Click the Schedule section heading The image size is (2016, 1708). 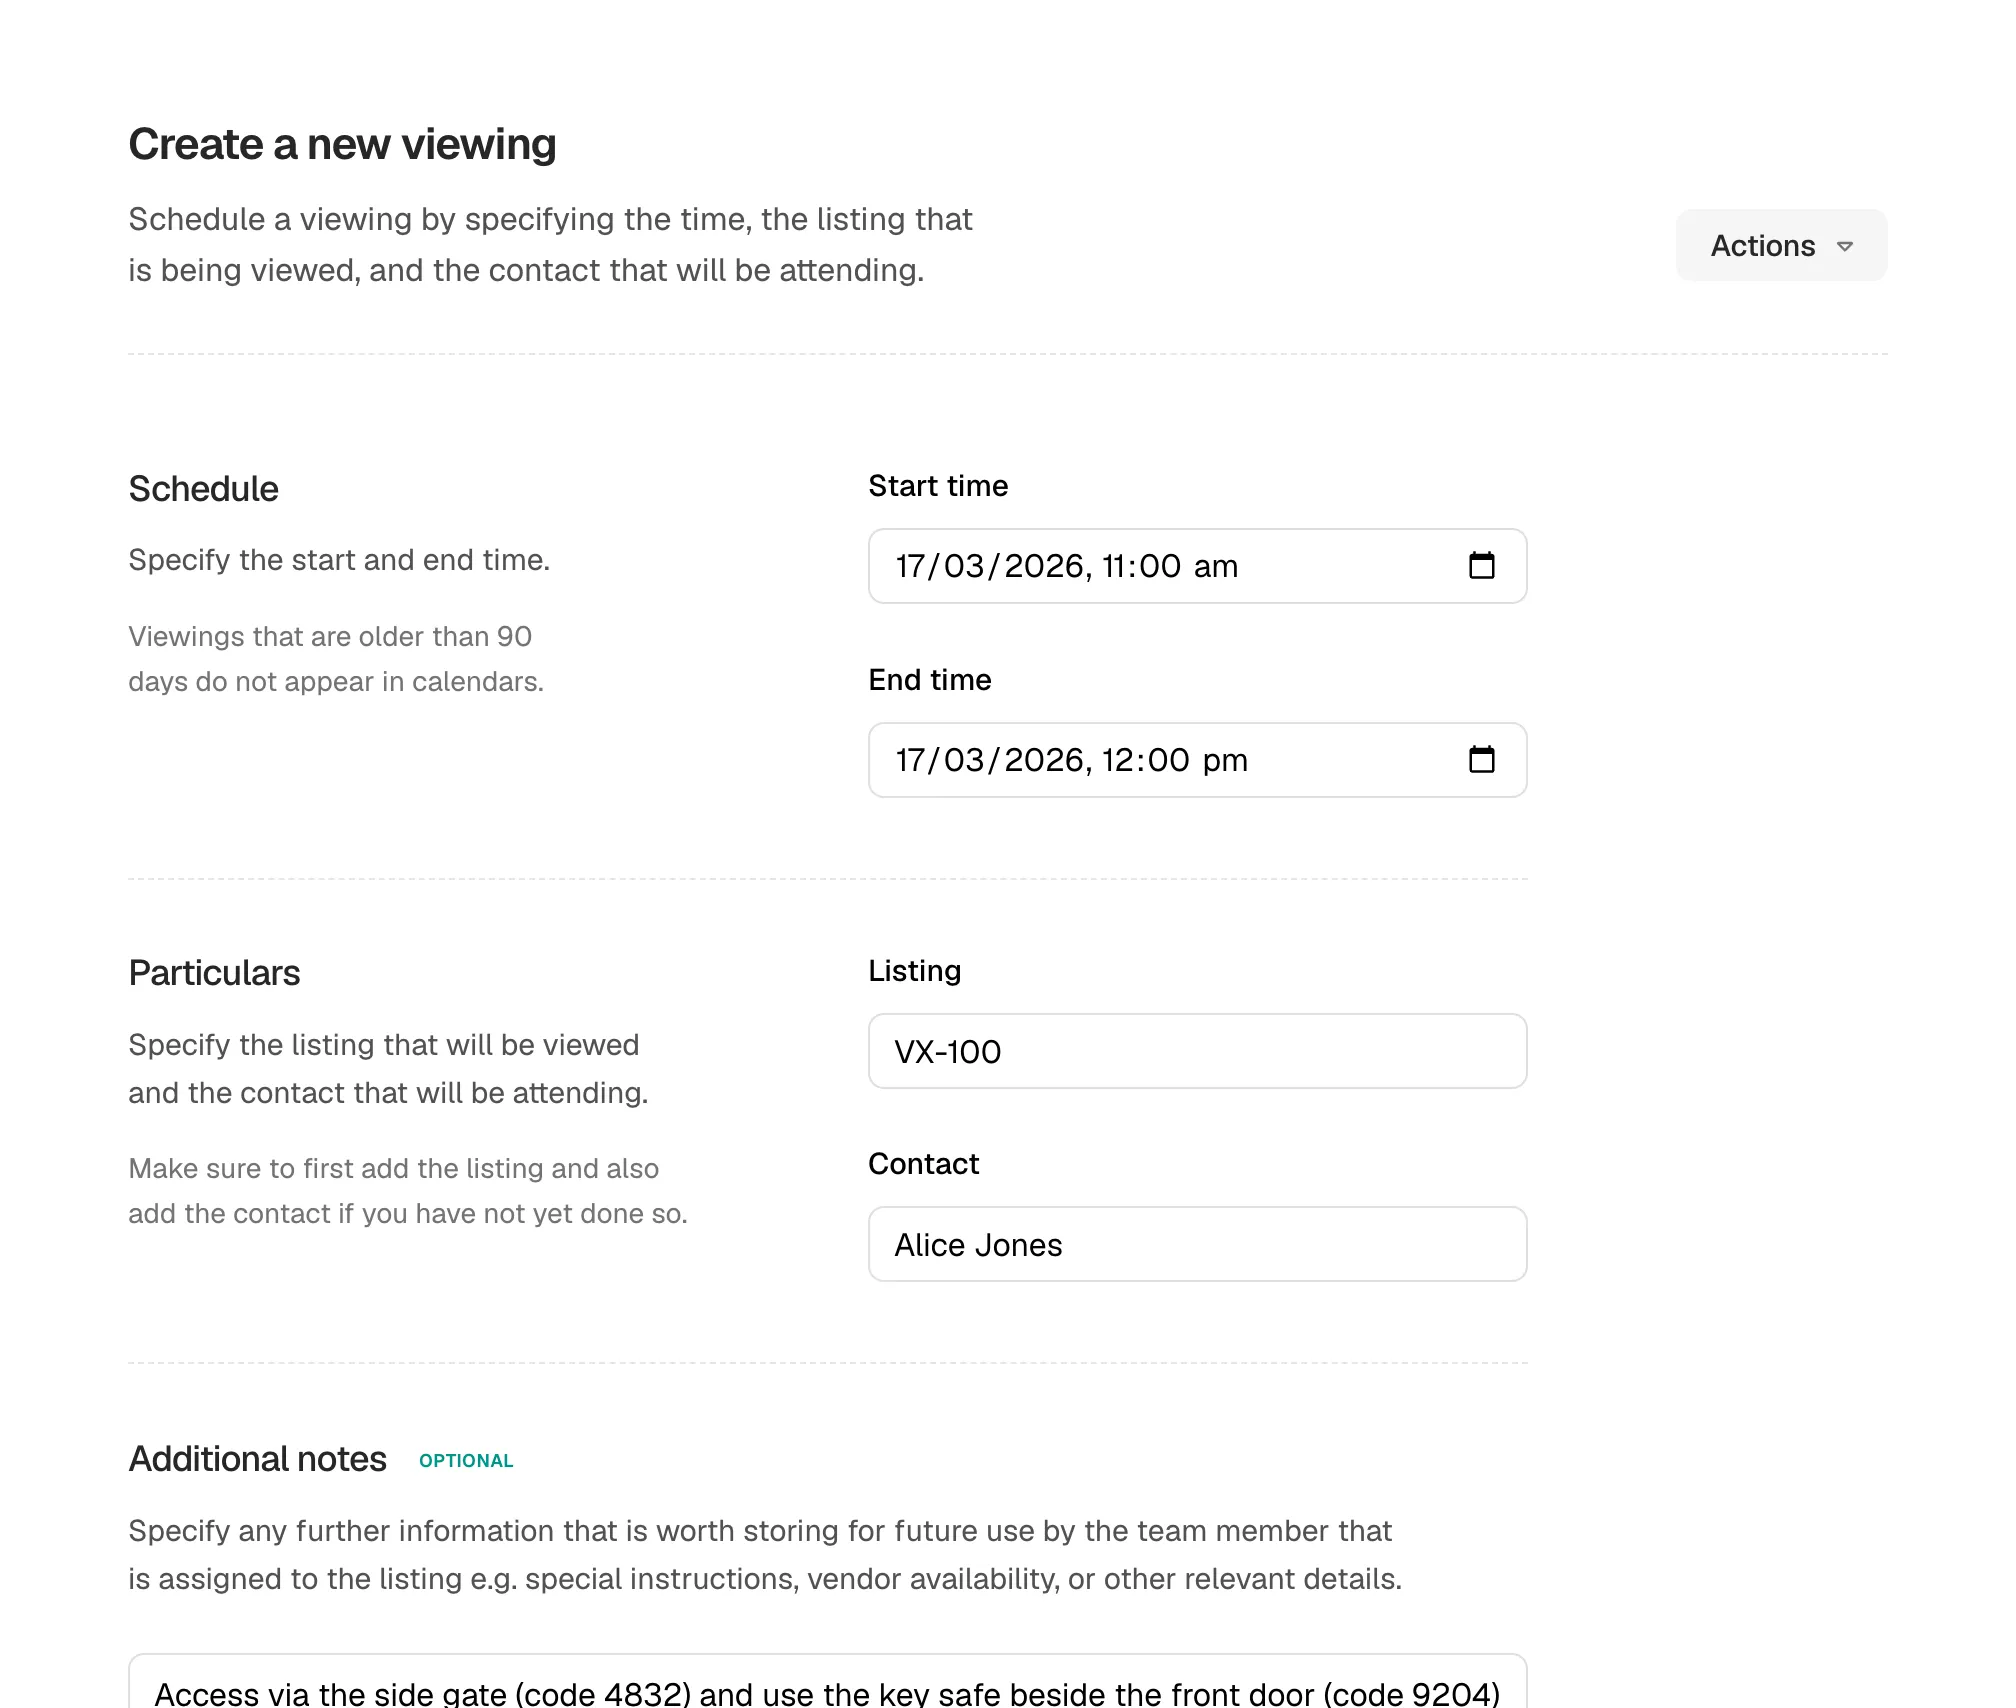tap(203, 488)
